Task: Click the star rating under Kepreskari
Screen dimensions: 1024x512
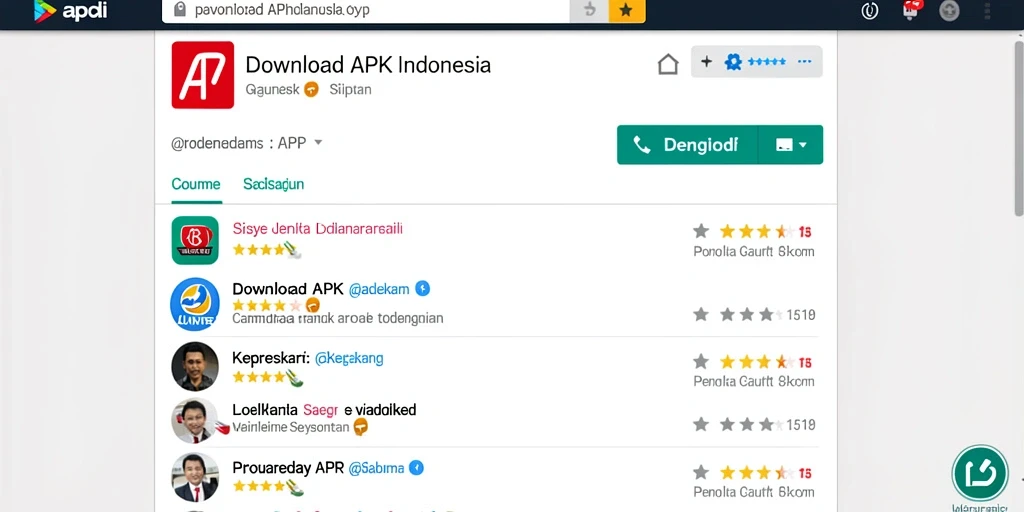Action: pos(266,377)
